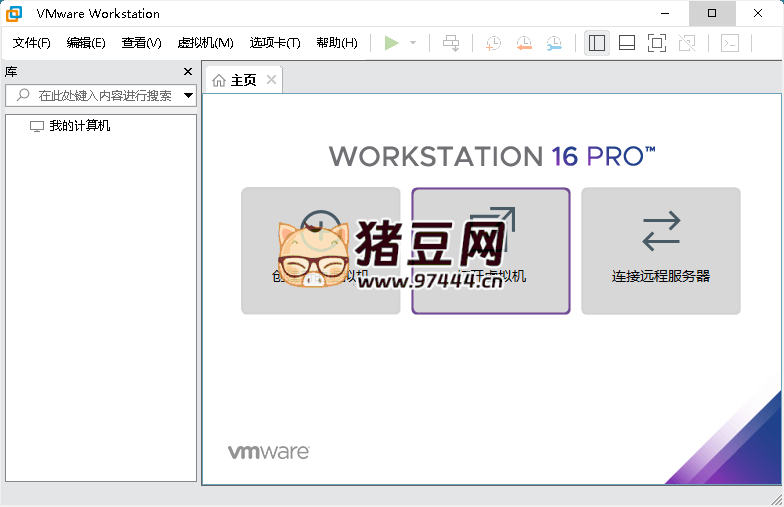Open the power options dropdown arrow
Screen dimensions: 784x507
413,43
